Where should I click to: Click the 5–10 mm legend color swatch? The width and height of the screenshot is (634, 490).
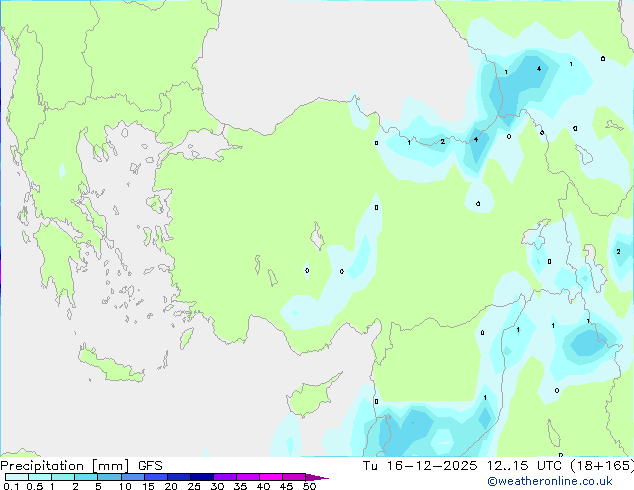click(x=109, y=477)
